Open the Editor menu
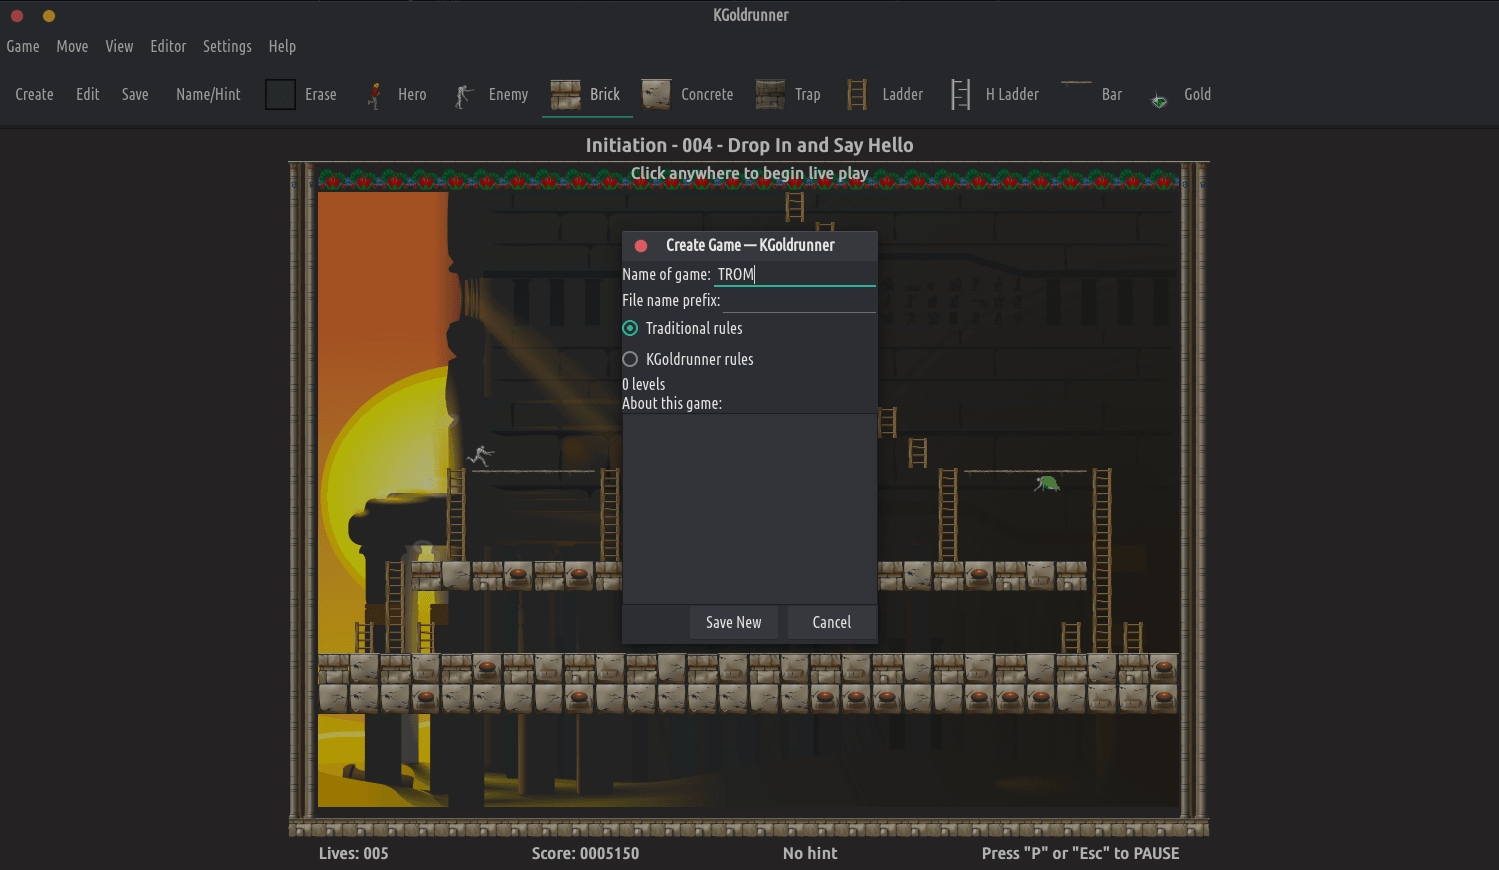The image size is (1499, 870). pyautogui.click(x=168, y=46)
